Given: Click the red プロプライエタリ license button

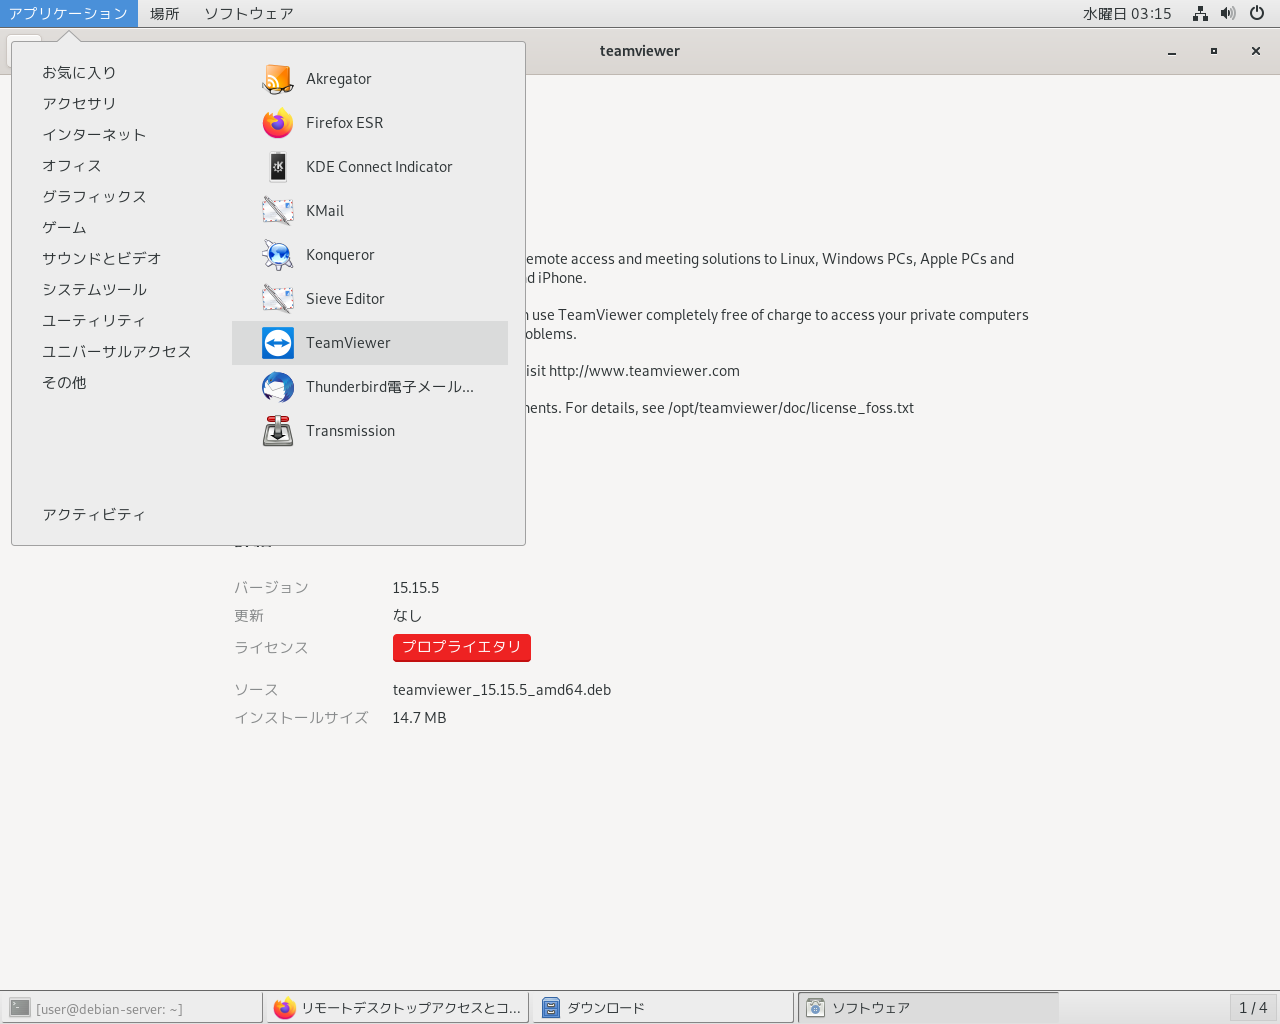Looking at the screenshot, I should (462, 648).
